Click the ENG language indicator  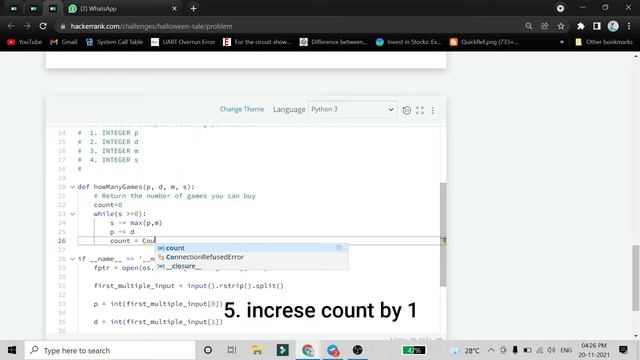pyautogui.click(x=567, y=350)
